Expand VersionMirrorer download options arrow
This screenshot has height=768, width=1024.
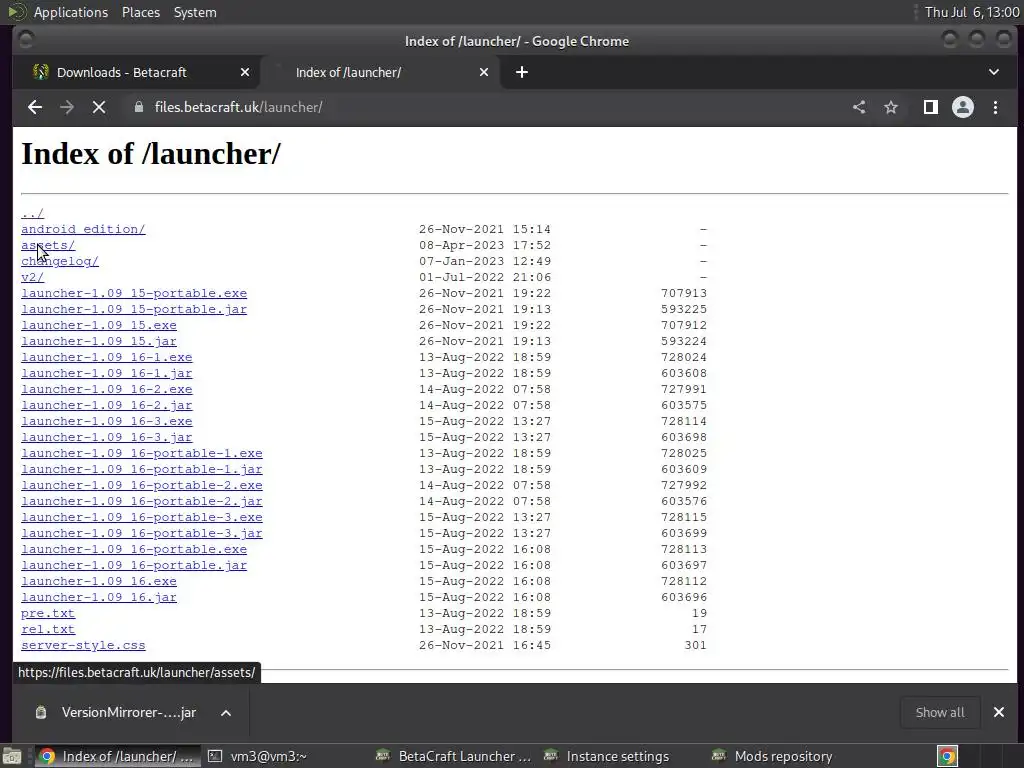226,712
